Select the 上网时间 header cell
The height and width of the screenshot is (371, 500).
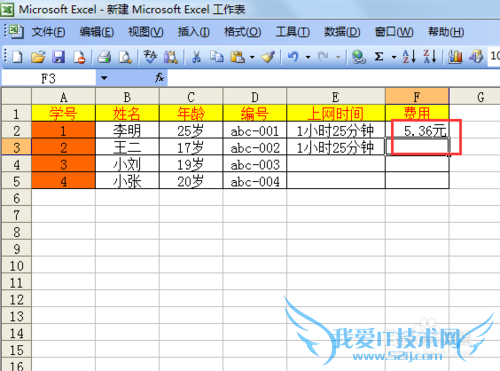(336, 113)
